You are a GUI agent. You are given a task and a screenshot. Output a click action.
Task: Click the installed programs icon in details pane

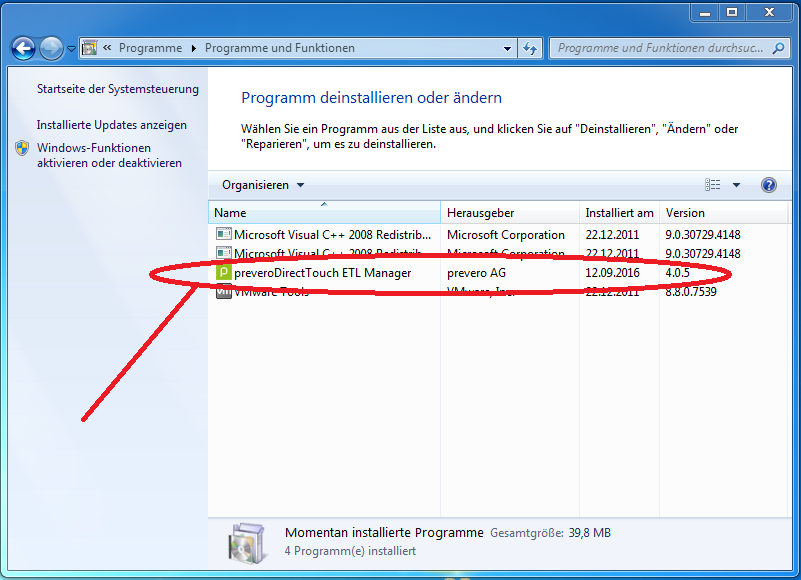pos(247,543)
